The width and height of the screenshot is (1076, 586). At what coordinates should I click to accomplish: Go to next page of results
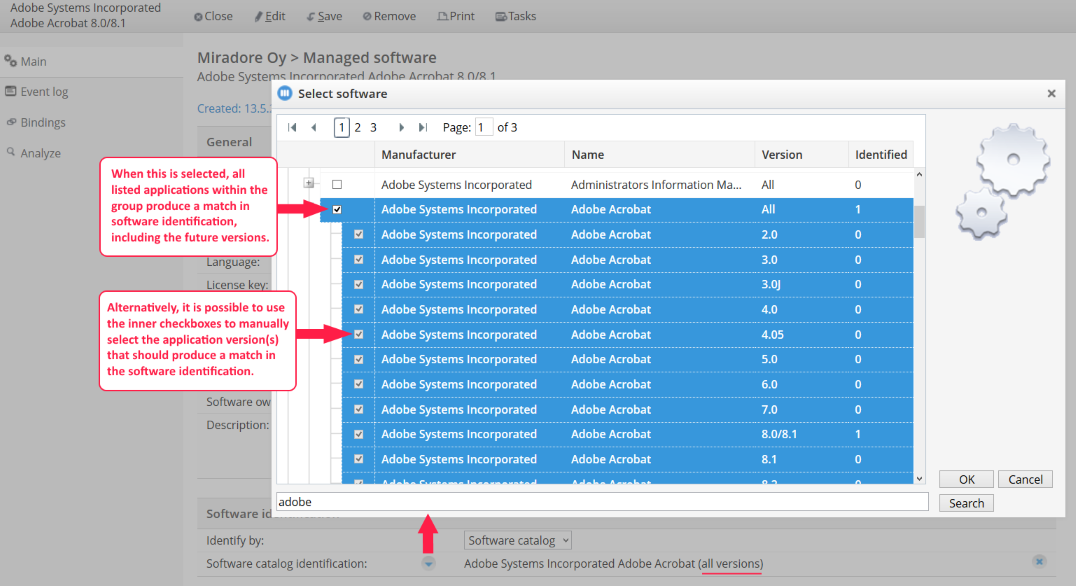click(x=401, y=127)
